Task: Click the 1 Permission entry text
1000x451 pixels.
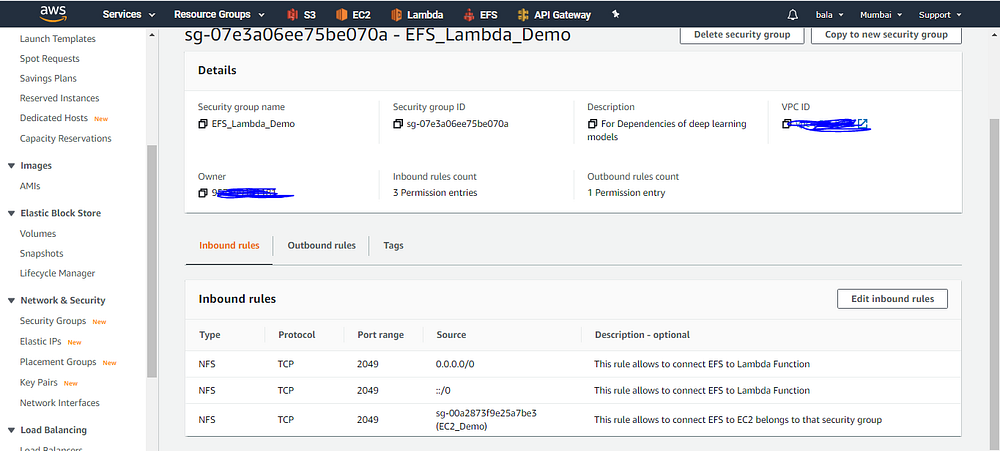Action: click(x=626, y=193)
